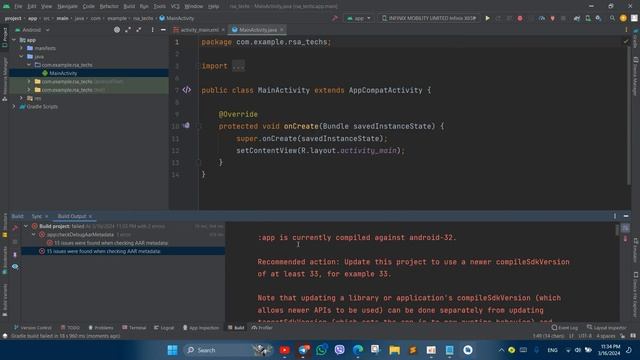
Task: Open the Project tool window side tab
Action: (4, 37)
